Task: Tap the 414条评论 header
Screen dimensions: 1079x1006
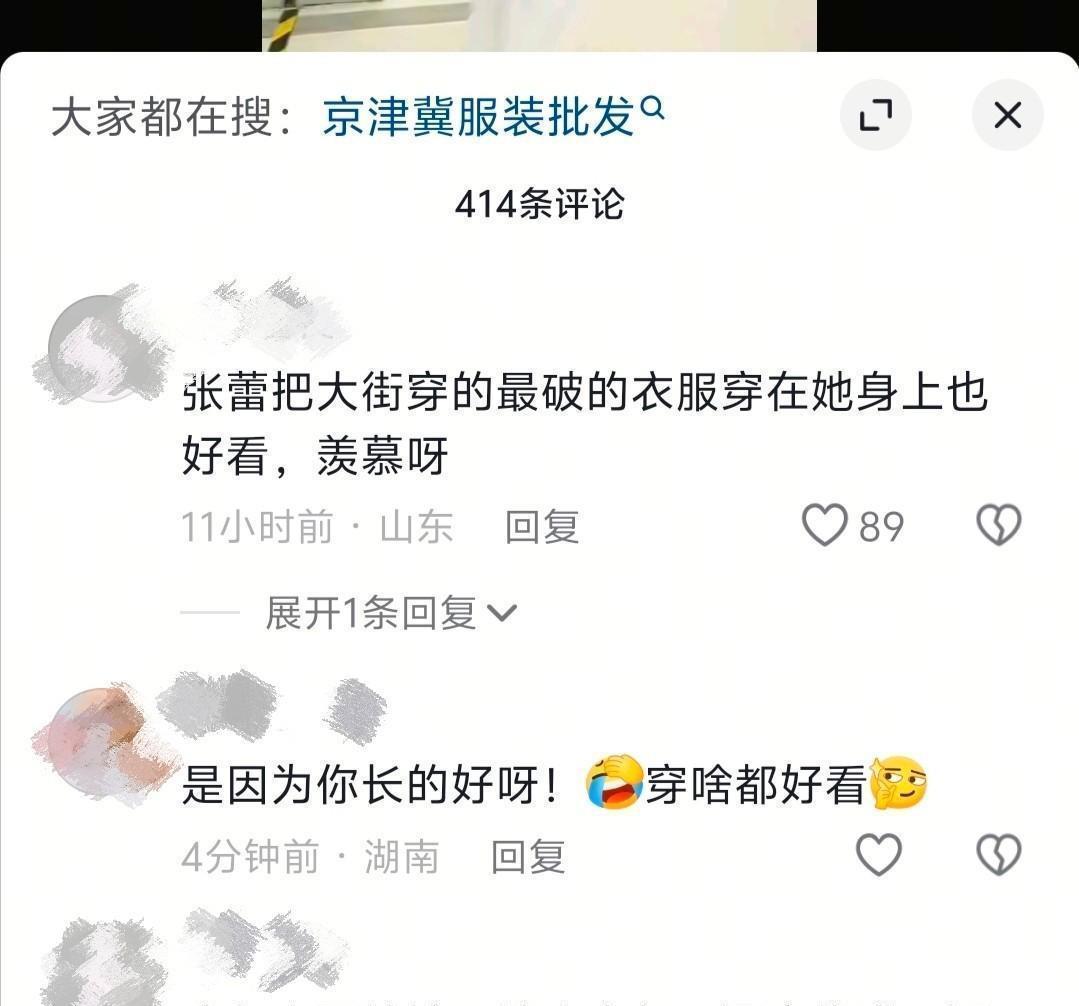Action: click(x=540, y=204)
